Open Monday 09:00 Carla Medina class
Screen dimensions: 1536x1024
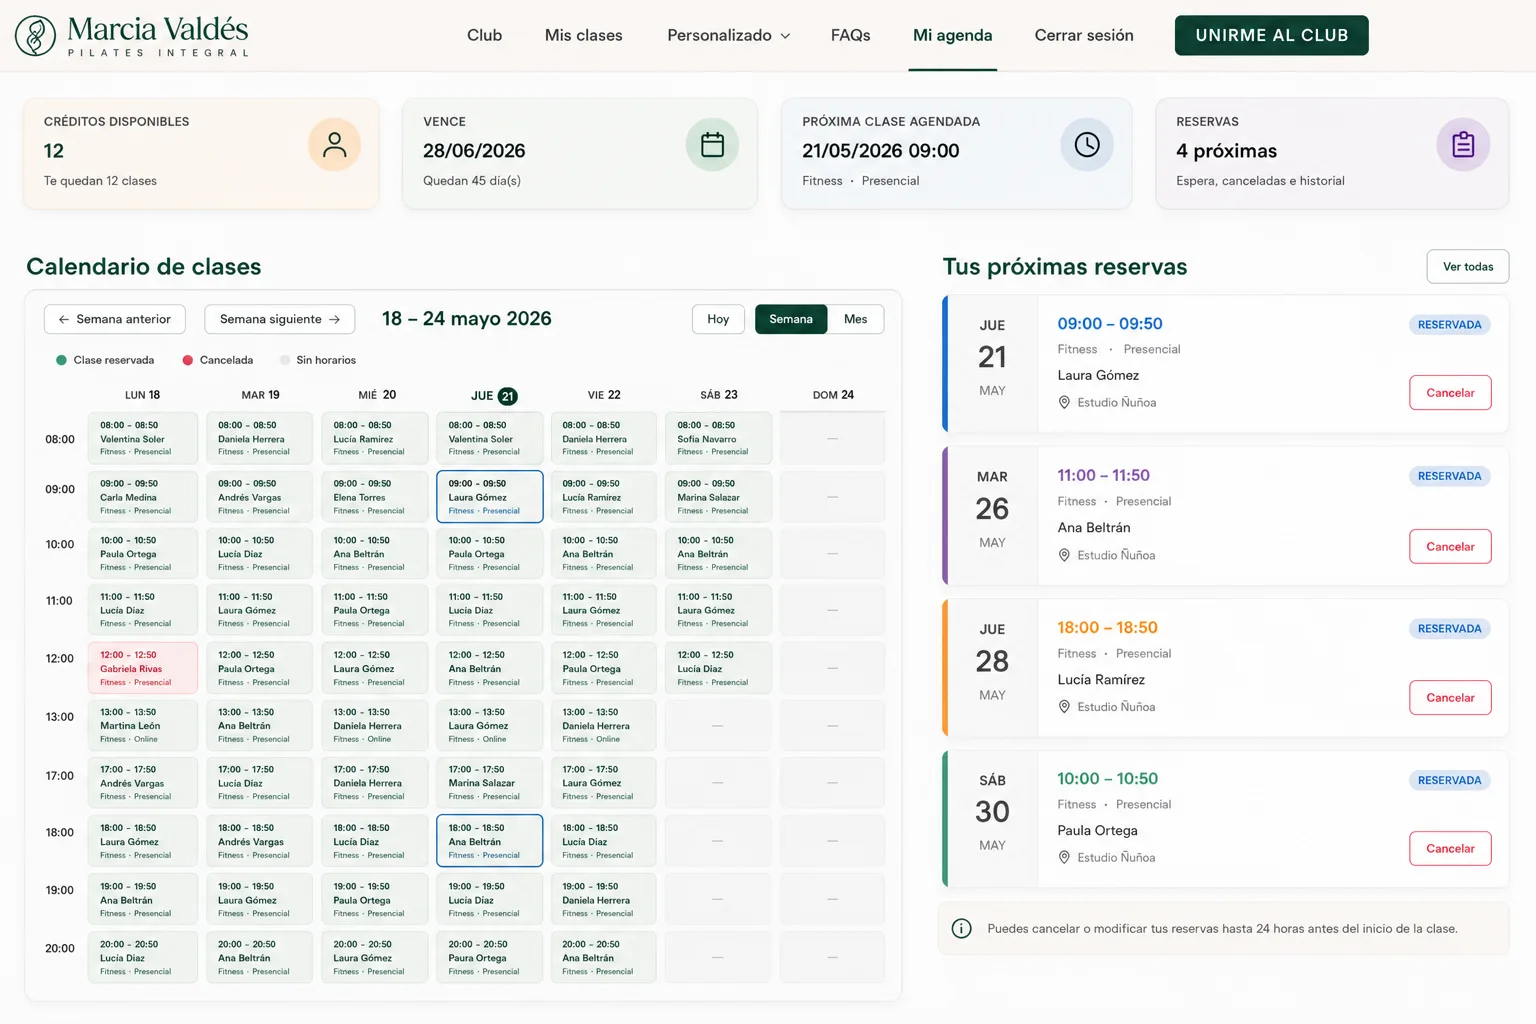click(143, 496)
